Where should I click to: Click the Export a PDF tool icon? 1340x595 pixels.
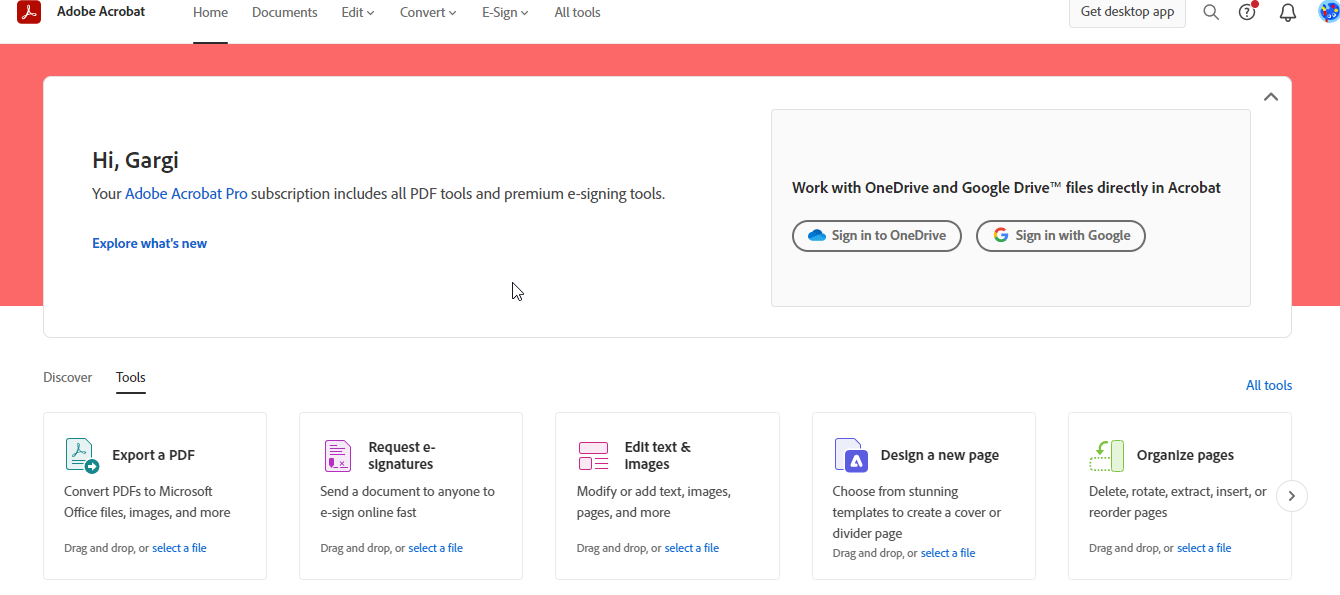pos(82,455)
